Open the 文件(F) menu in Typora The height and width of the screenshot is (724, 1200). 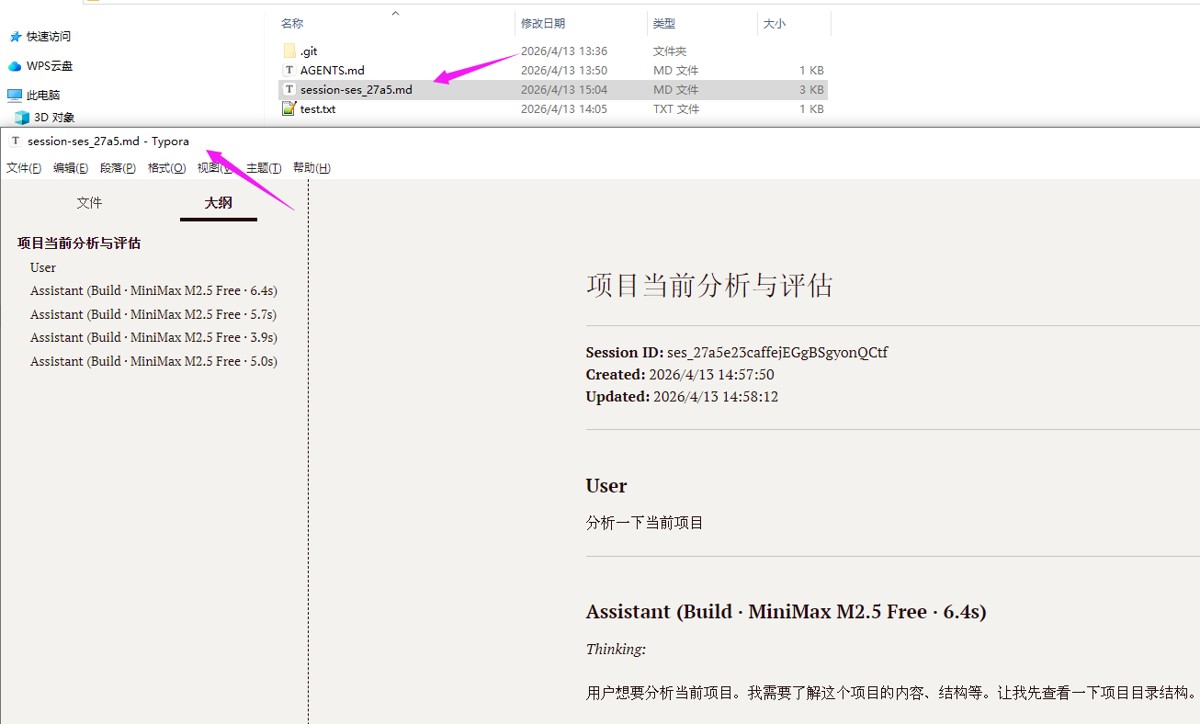coord(24,168)
